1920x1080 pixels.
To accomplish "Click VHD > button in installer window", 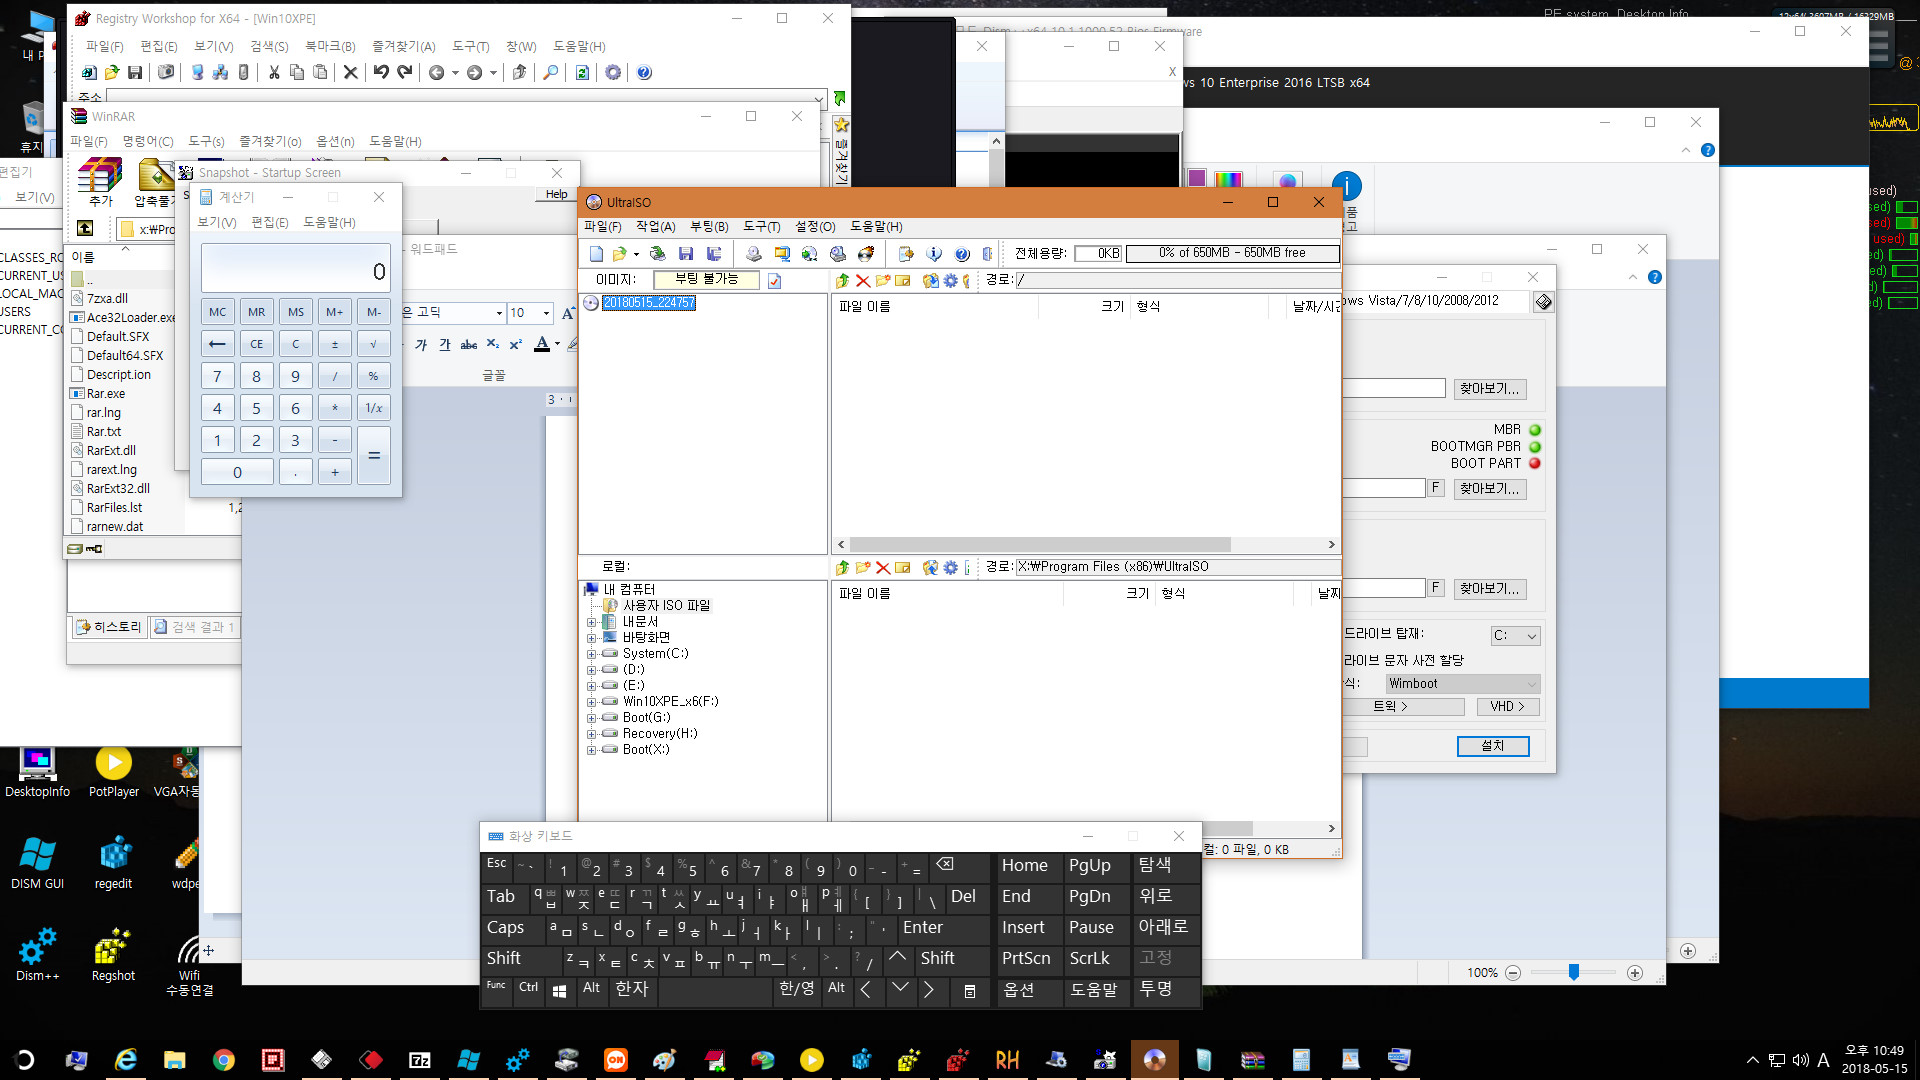I will [1507, 707].
